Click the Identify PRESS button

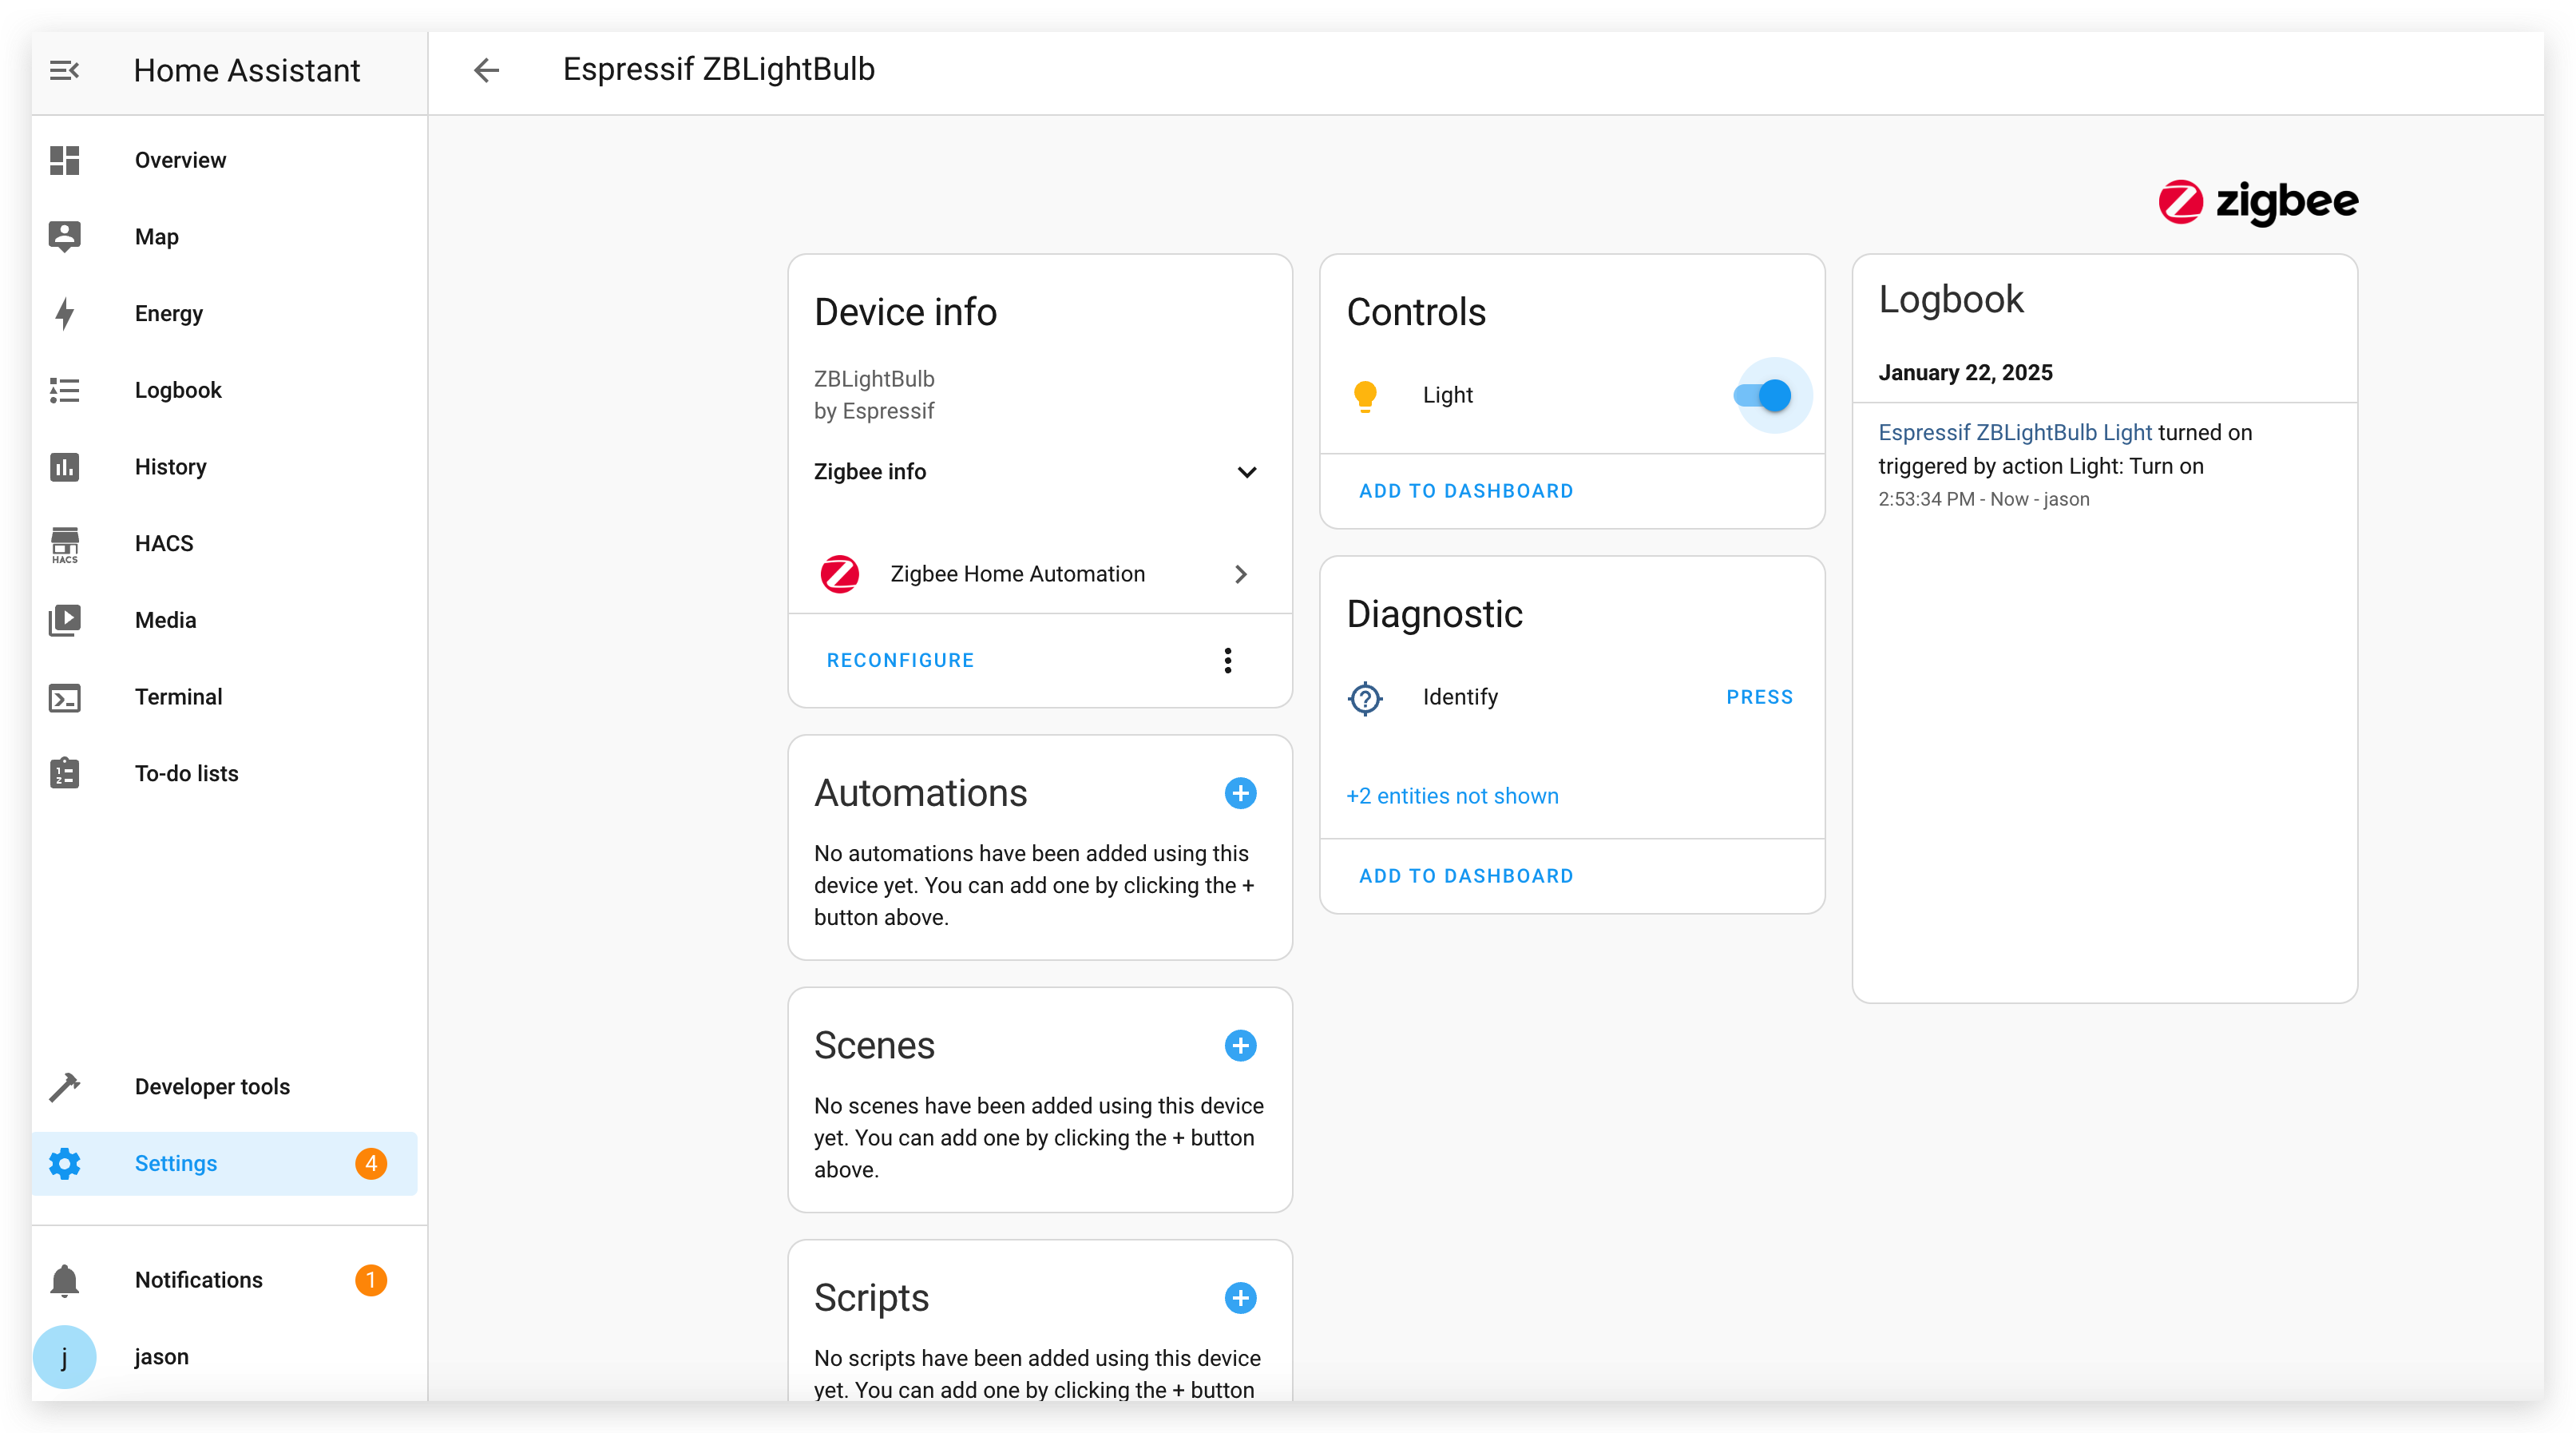tap(1759, 697)
